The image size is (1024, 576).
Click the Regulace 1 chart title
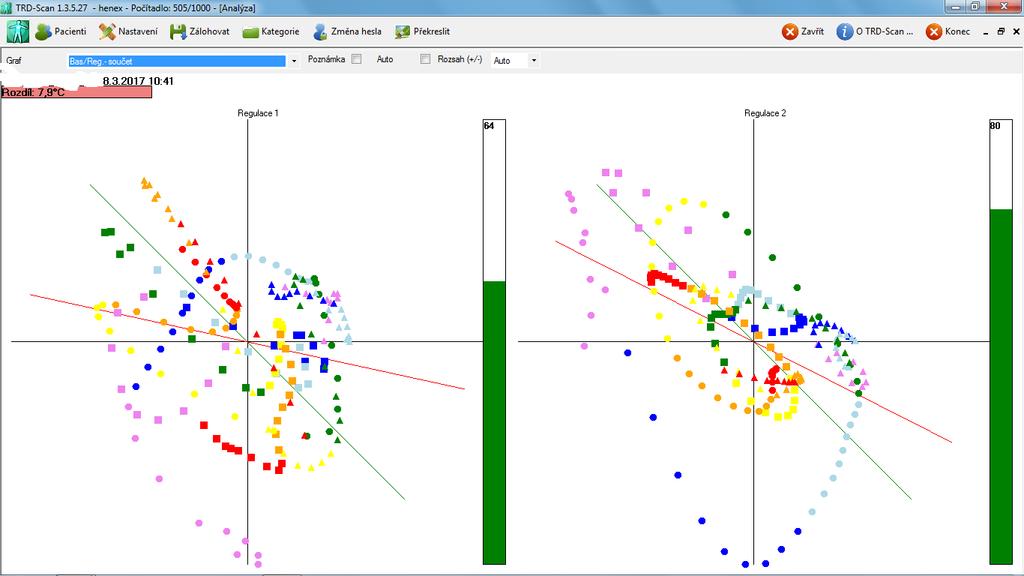(x=258, y=113)
